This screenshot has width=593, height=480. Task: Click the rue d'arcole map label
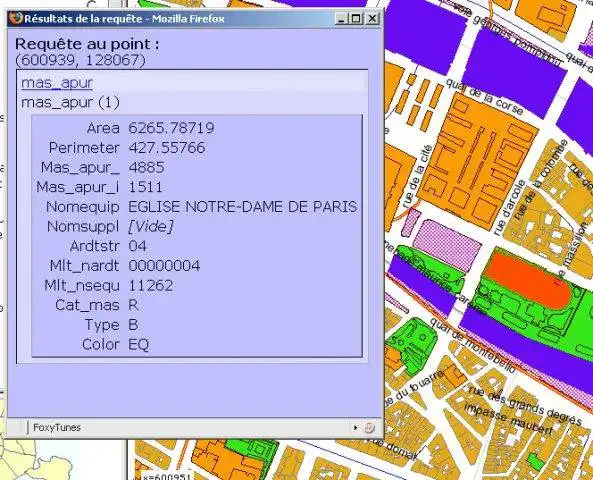[509, 208]
